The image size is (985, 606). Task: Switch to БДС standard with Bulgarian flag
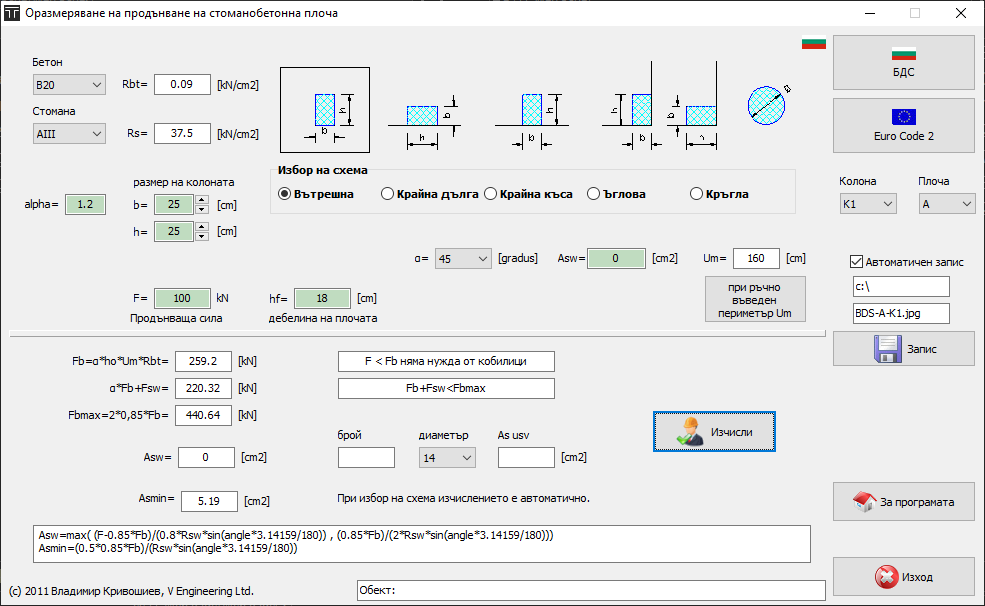pyautogui.click(x=903, y=62)
